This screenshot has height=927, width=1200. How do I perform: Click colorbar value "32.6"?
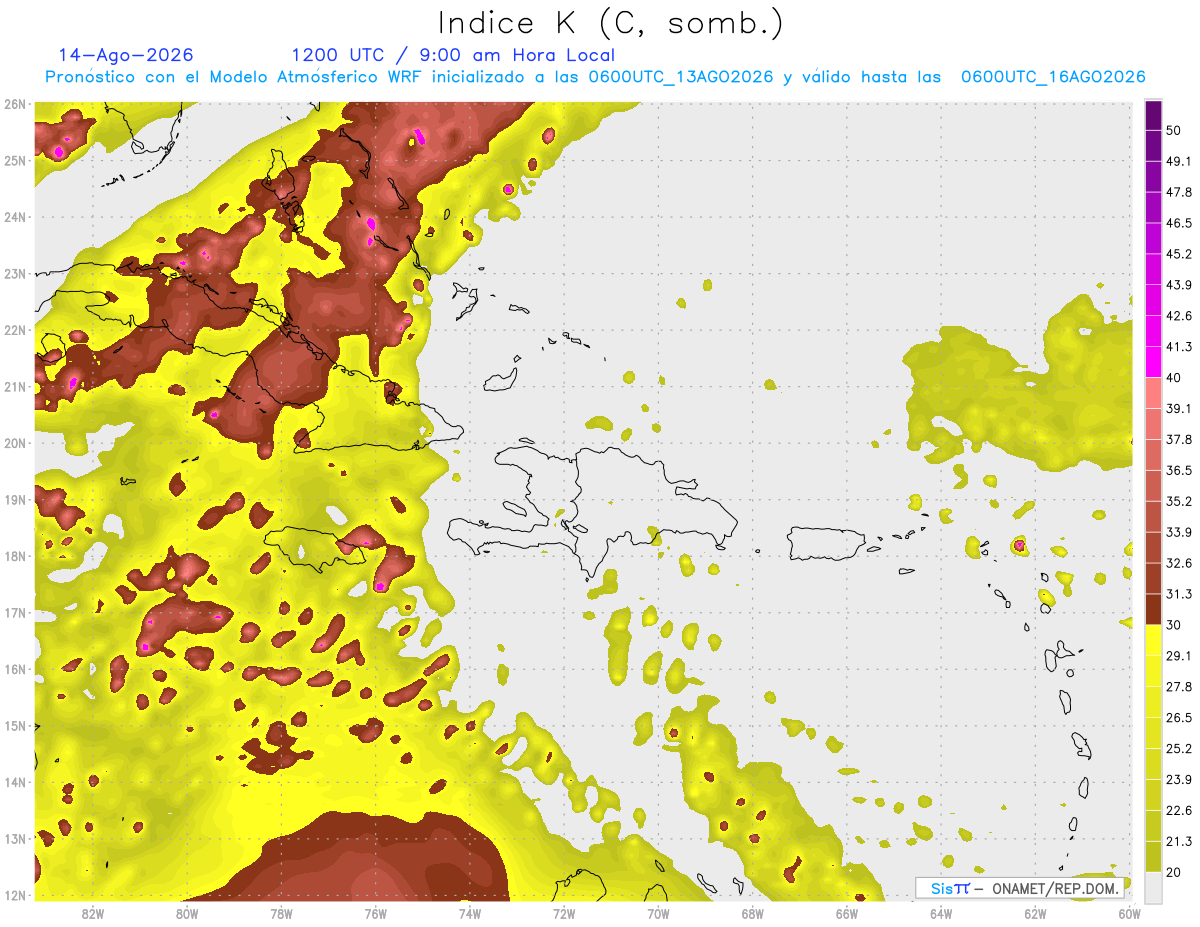1178,563
